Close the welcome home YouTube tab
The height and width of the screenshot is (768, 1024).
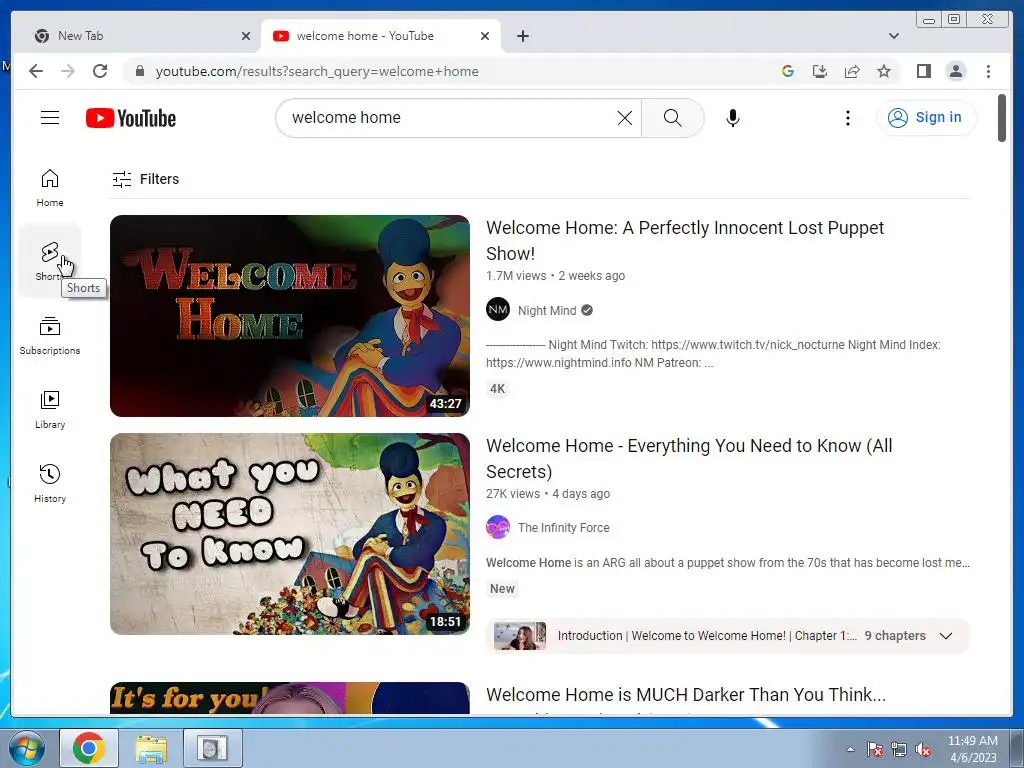(x=485, y=36)
